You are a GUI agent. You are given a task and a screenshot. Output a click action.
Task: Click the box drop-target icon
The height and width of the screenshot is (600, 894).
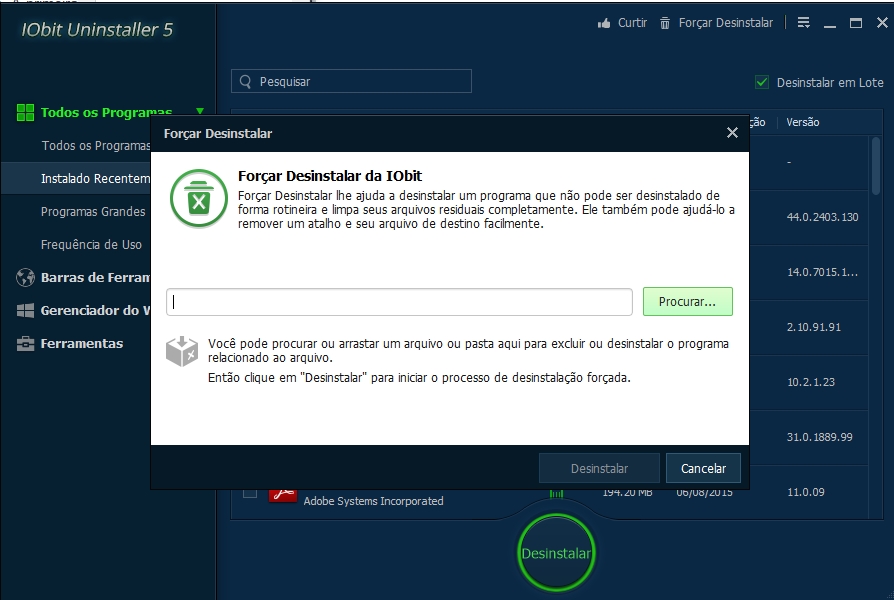click(x=182, y=351)
